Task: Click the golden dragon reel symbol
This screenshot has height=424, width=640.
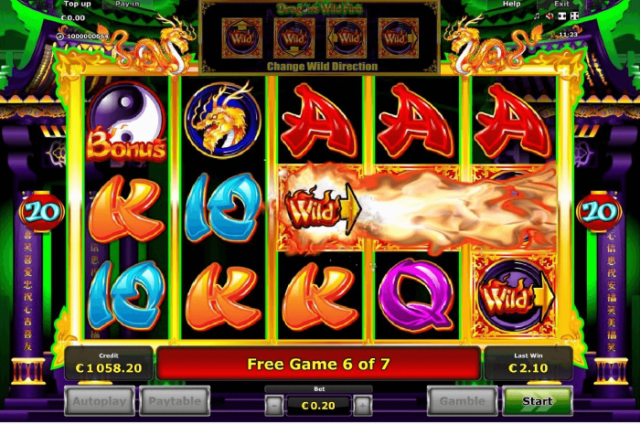Action: (222, 119)
